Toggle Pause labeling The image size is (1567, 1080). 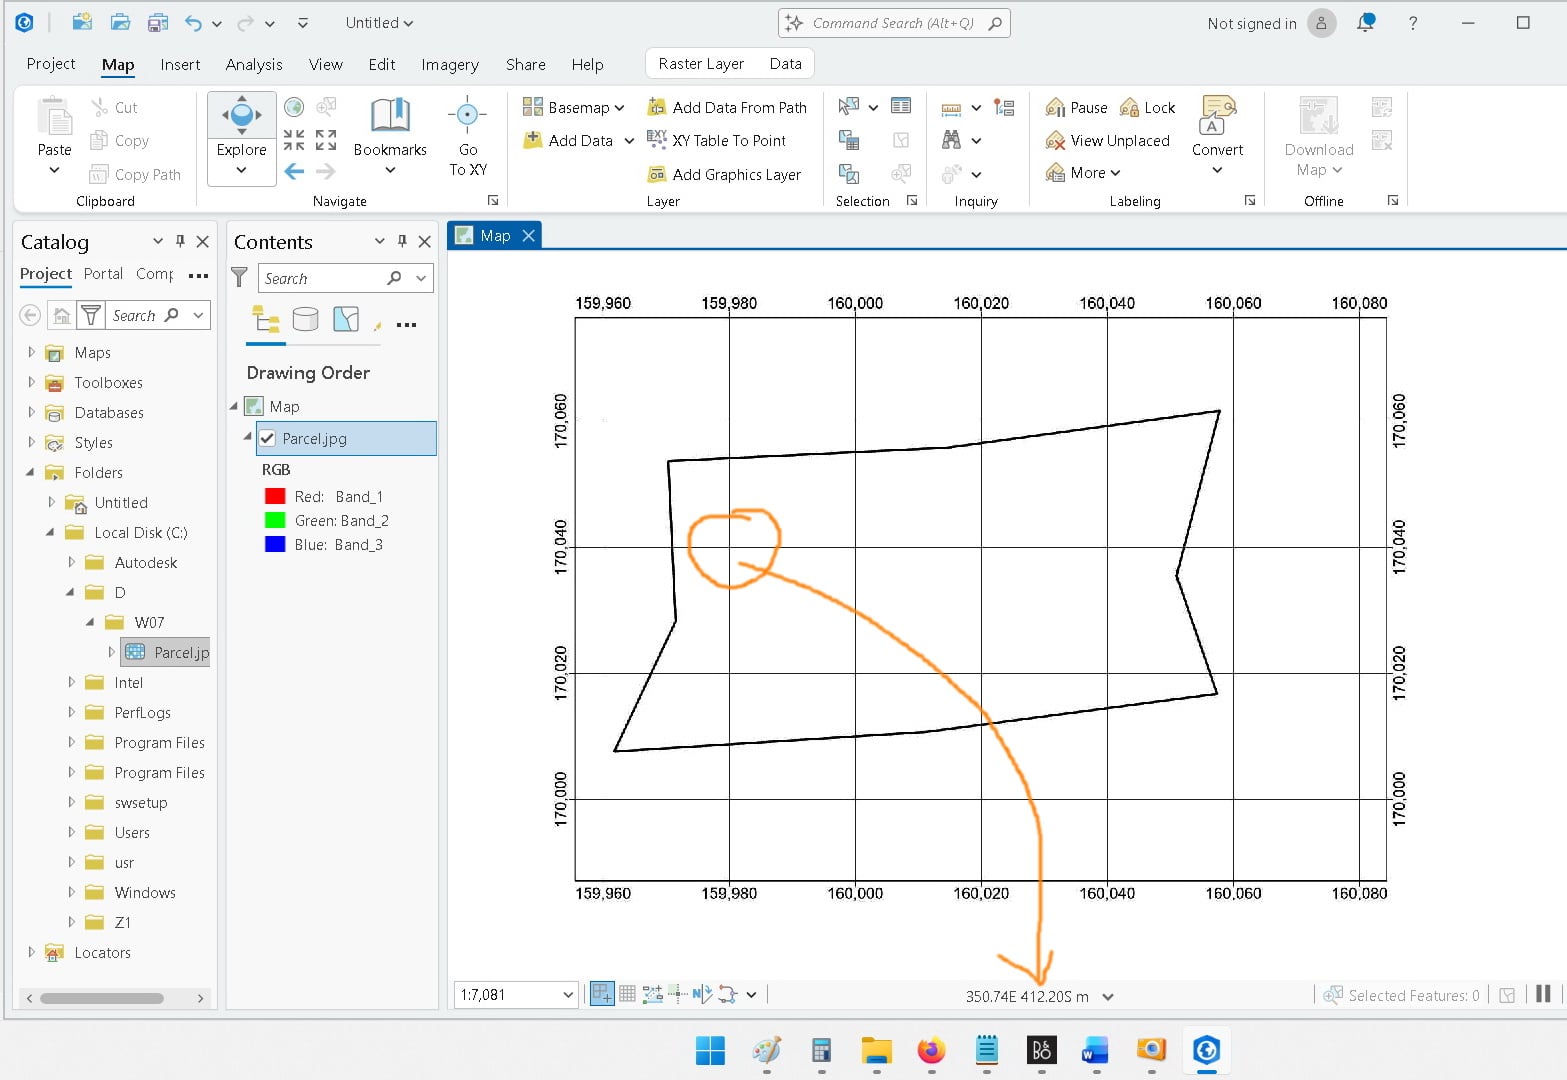coord(1076,107)
